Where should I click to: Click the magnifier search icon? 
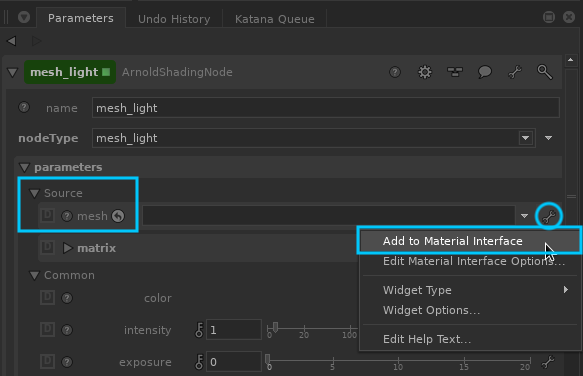pyautogui.click(x=545, y=72)
